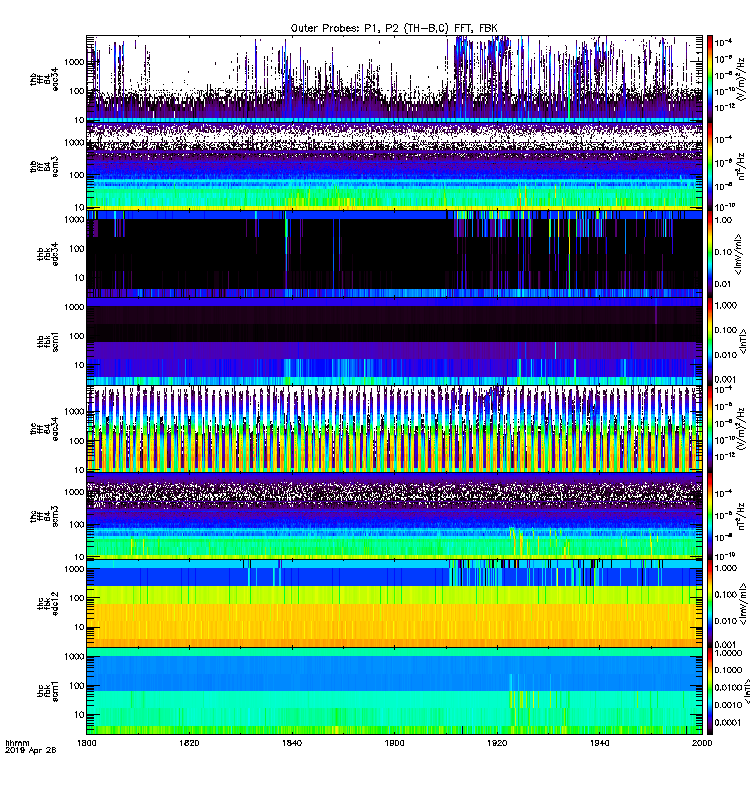Click the '1000' frequency tick of thc eac34 panel

(x=74, y=412)
